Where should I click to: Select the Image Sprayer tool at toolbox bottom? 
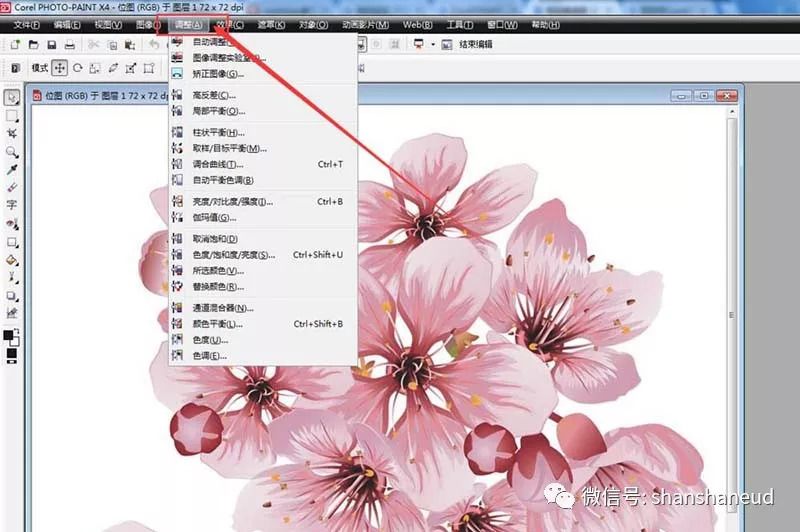12,313
